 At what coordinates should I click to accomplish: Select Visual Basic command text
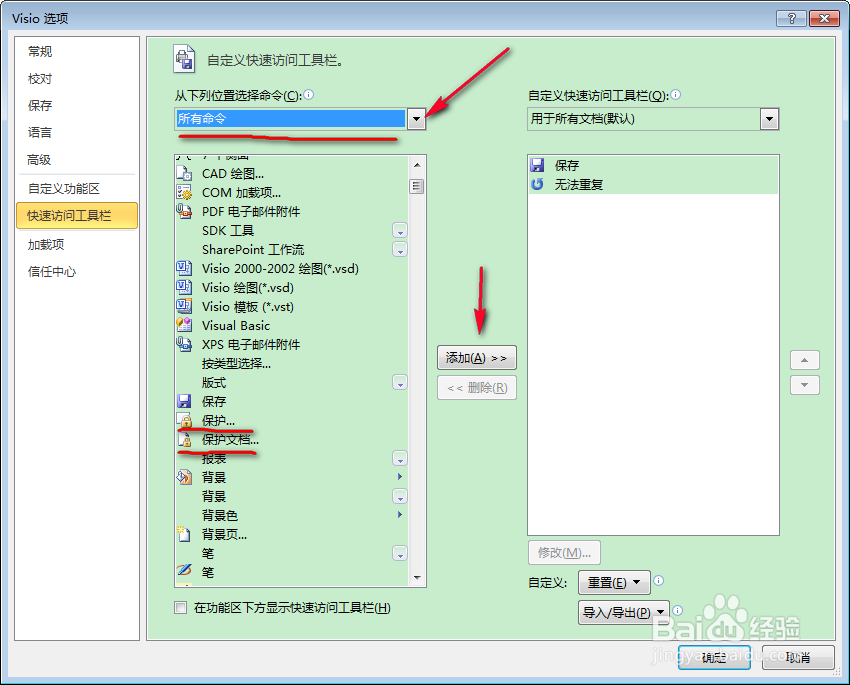pyautogui.click(x=236, y=325)
